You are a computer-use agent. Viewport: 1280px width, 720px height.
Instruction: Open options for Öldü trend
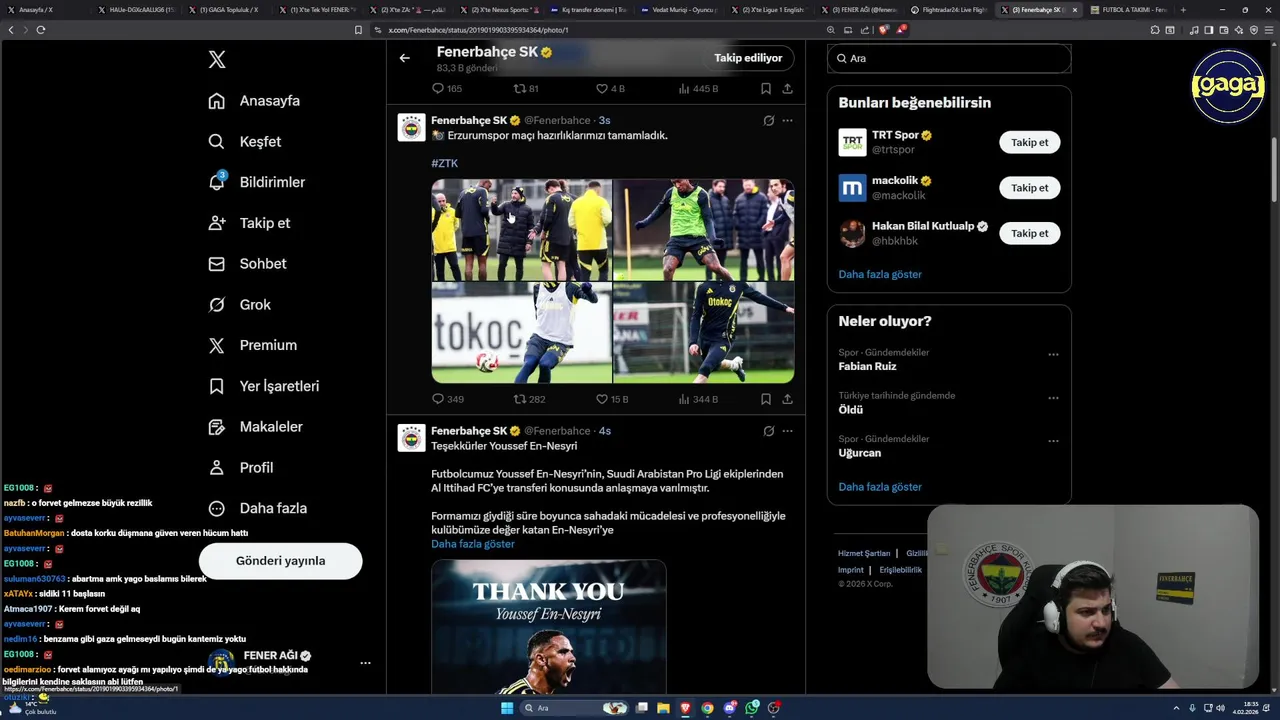(1053, 398)
